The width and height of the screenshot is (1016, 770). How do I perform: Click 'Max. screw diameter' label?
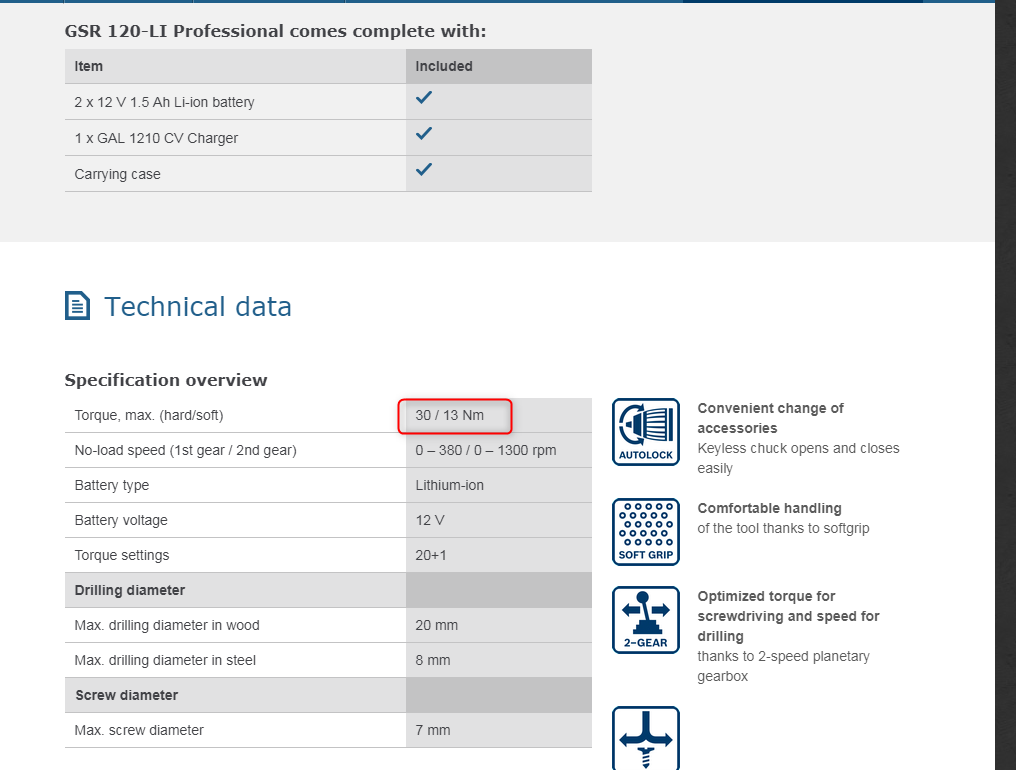point(139,730)
